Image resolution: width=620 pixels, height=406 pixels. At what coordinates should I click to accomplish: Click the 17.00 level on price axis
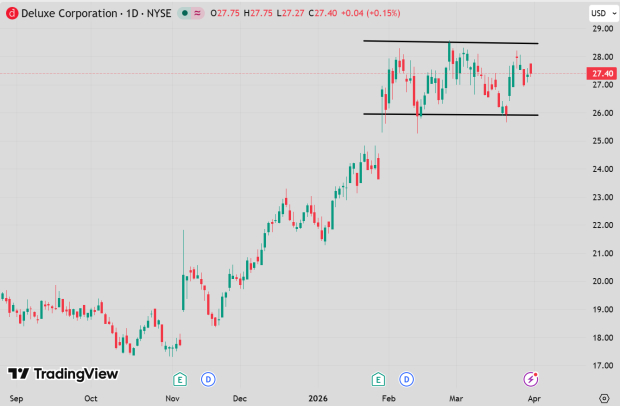click(x=601, y=365)
